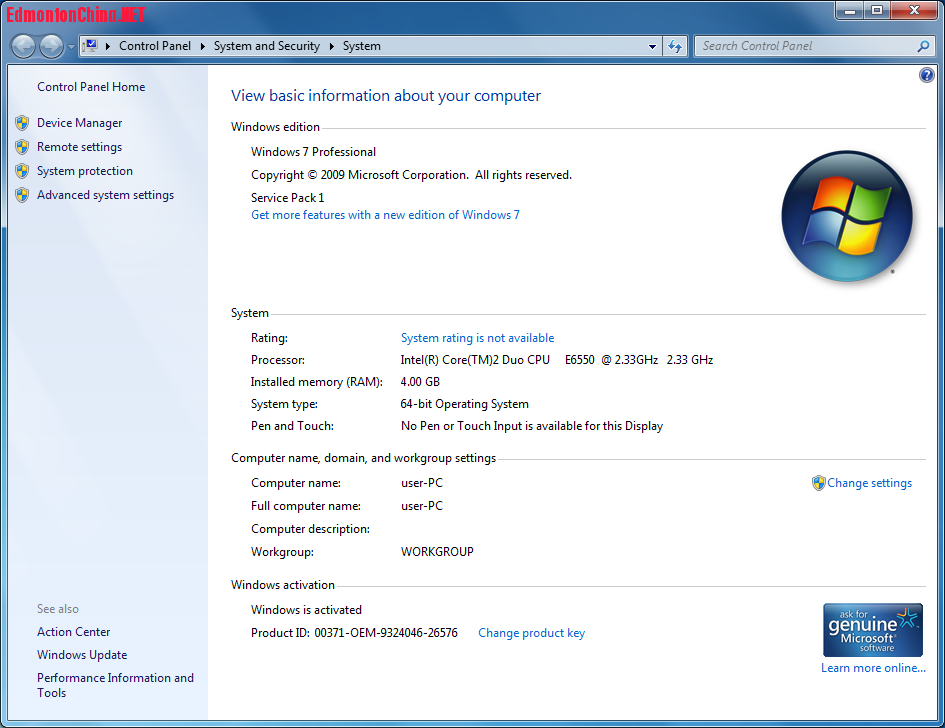Open the arrow after System and Security
Screen dimensions: 945x728
(330, 46)
